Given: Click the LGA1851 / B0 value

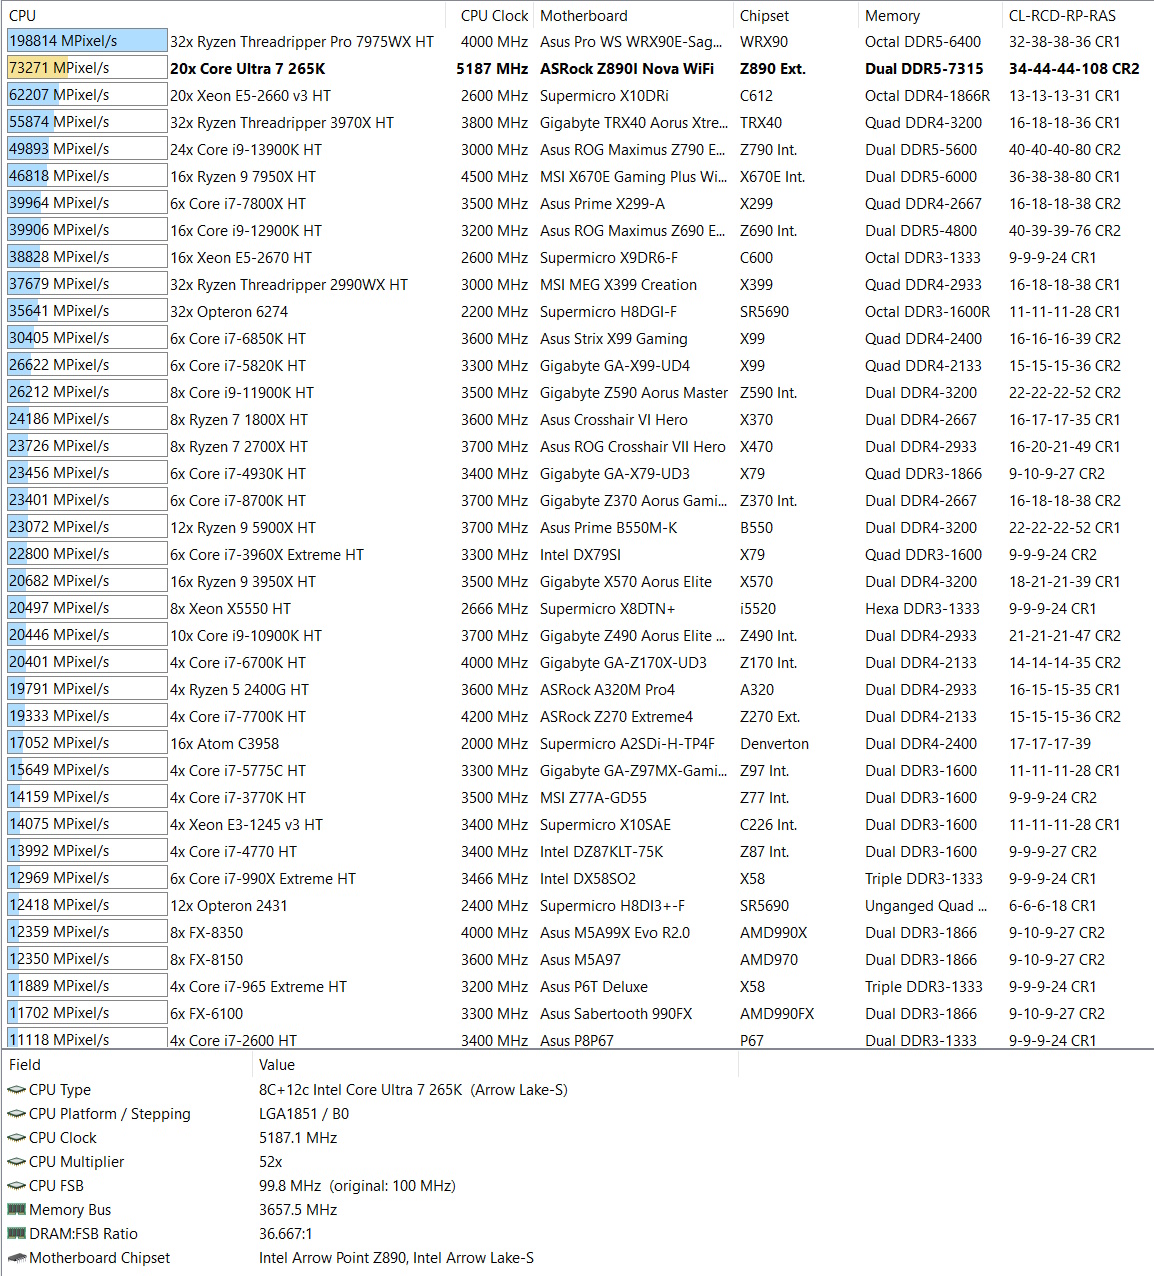Looking at the screenshot, I should pyautogui.click(x=304, y=1114).
